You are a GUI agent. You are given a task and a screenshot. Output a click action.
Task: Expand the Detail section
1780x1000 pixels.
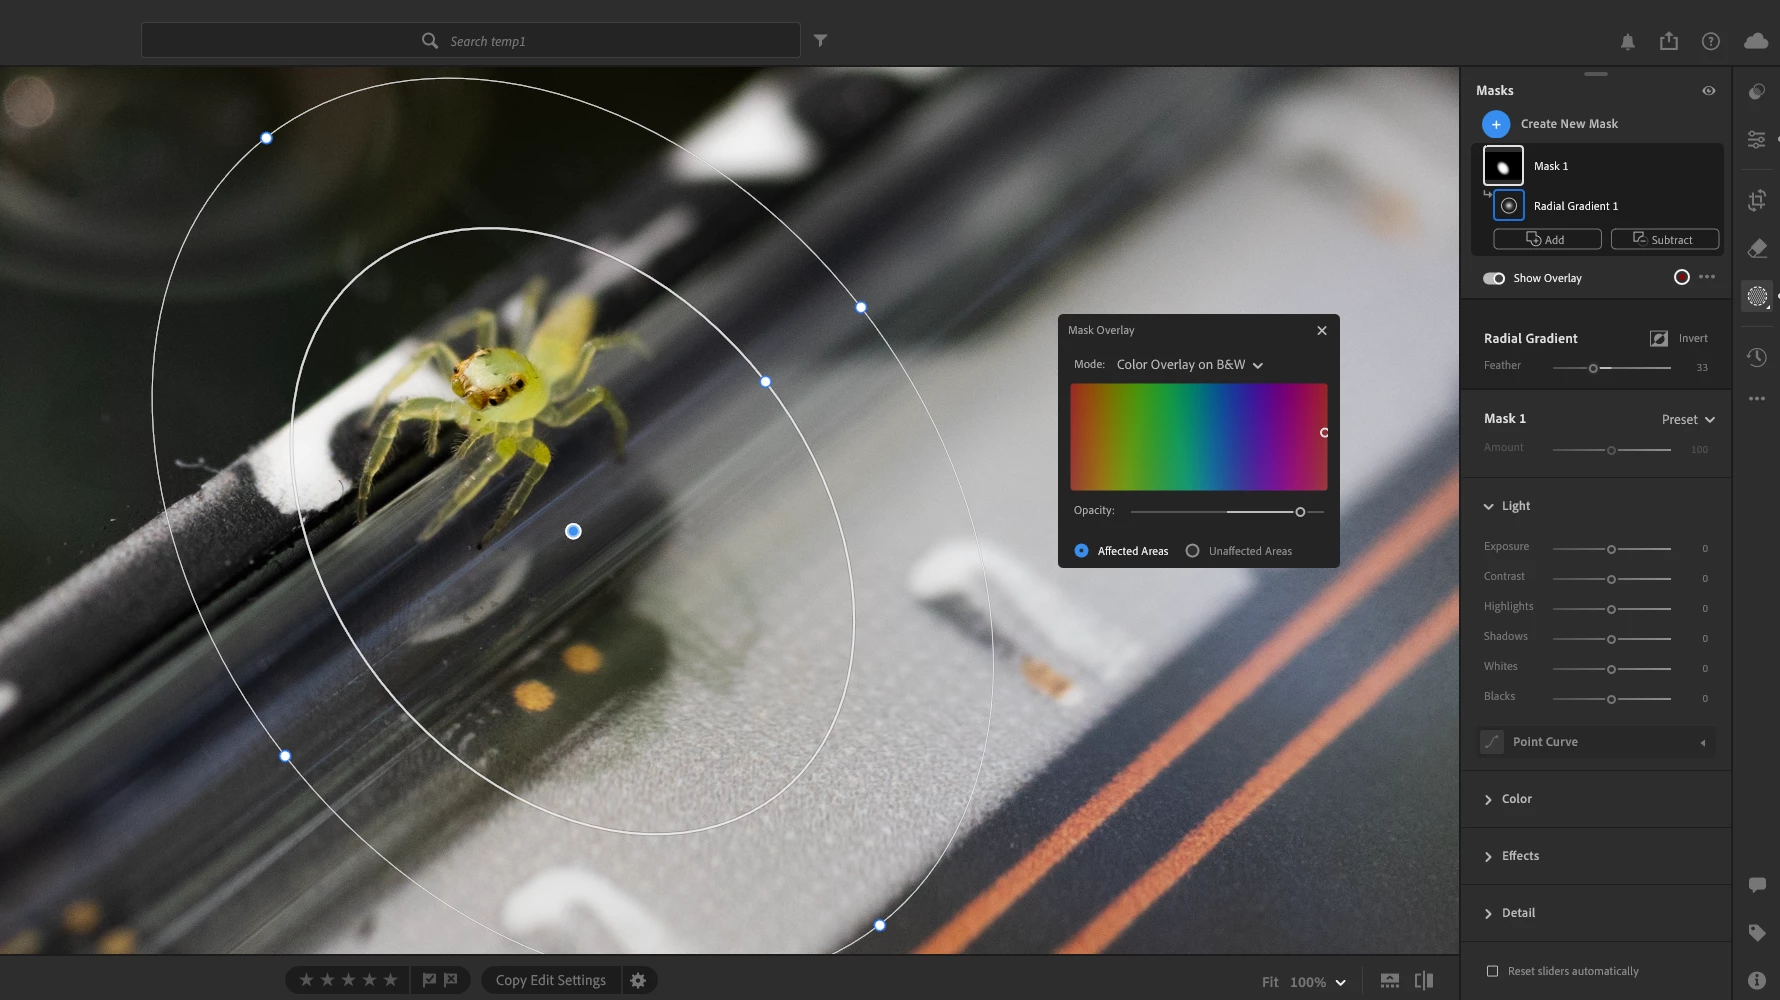pyautogui.click(x=1488, y=913)
